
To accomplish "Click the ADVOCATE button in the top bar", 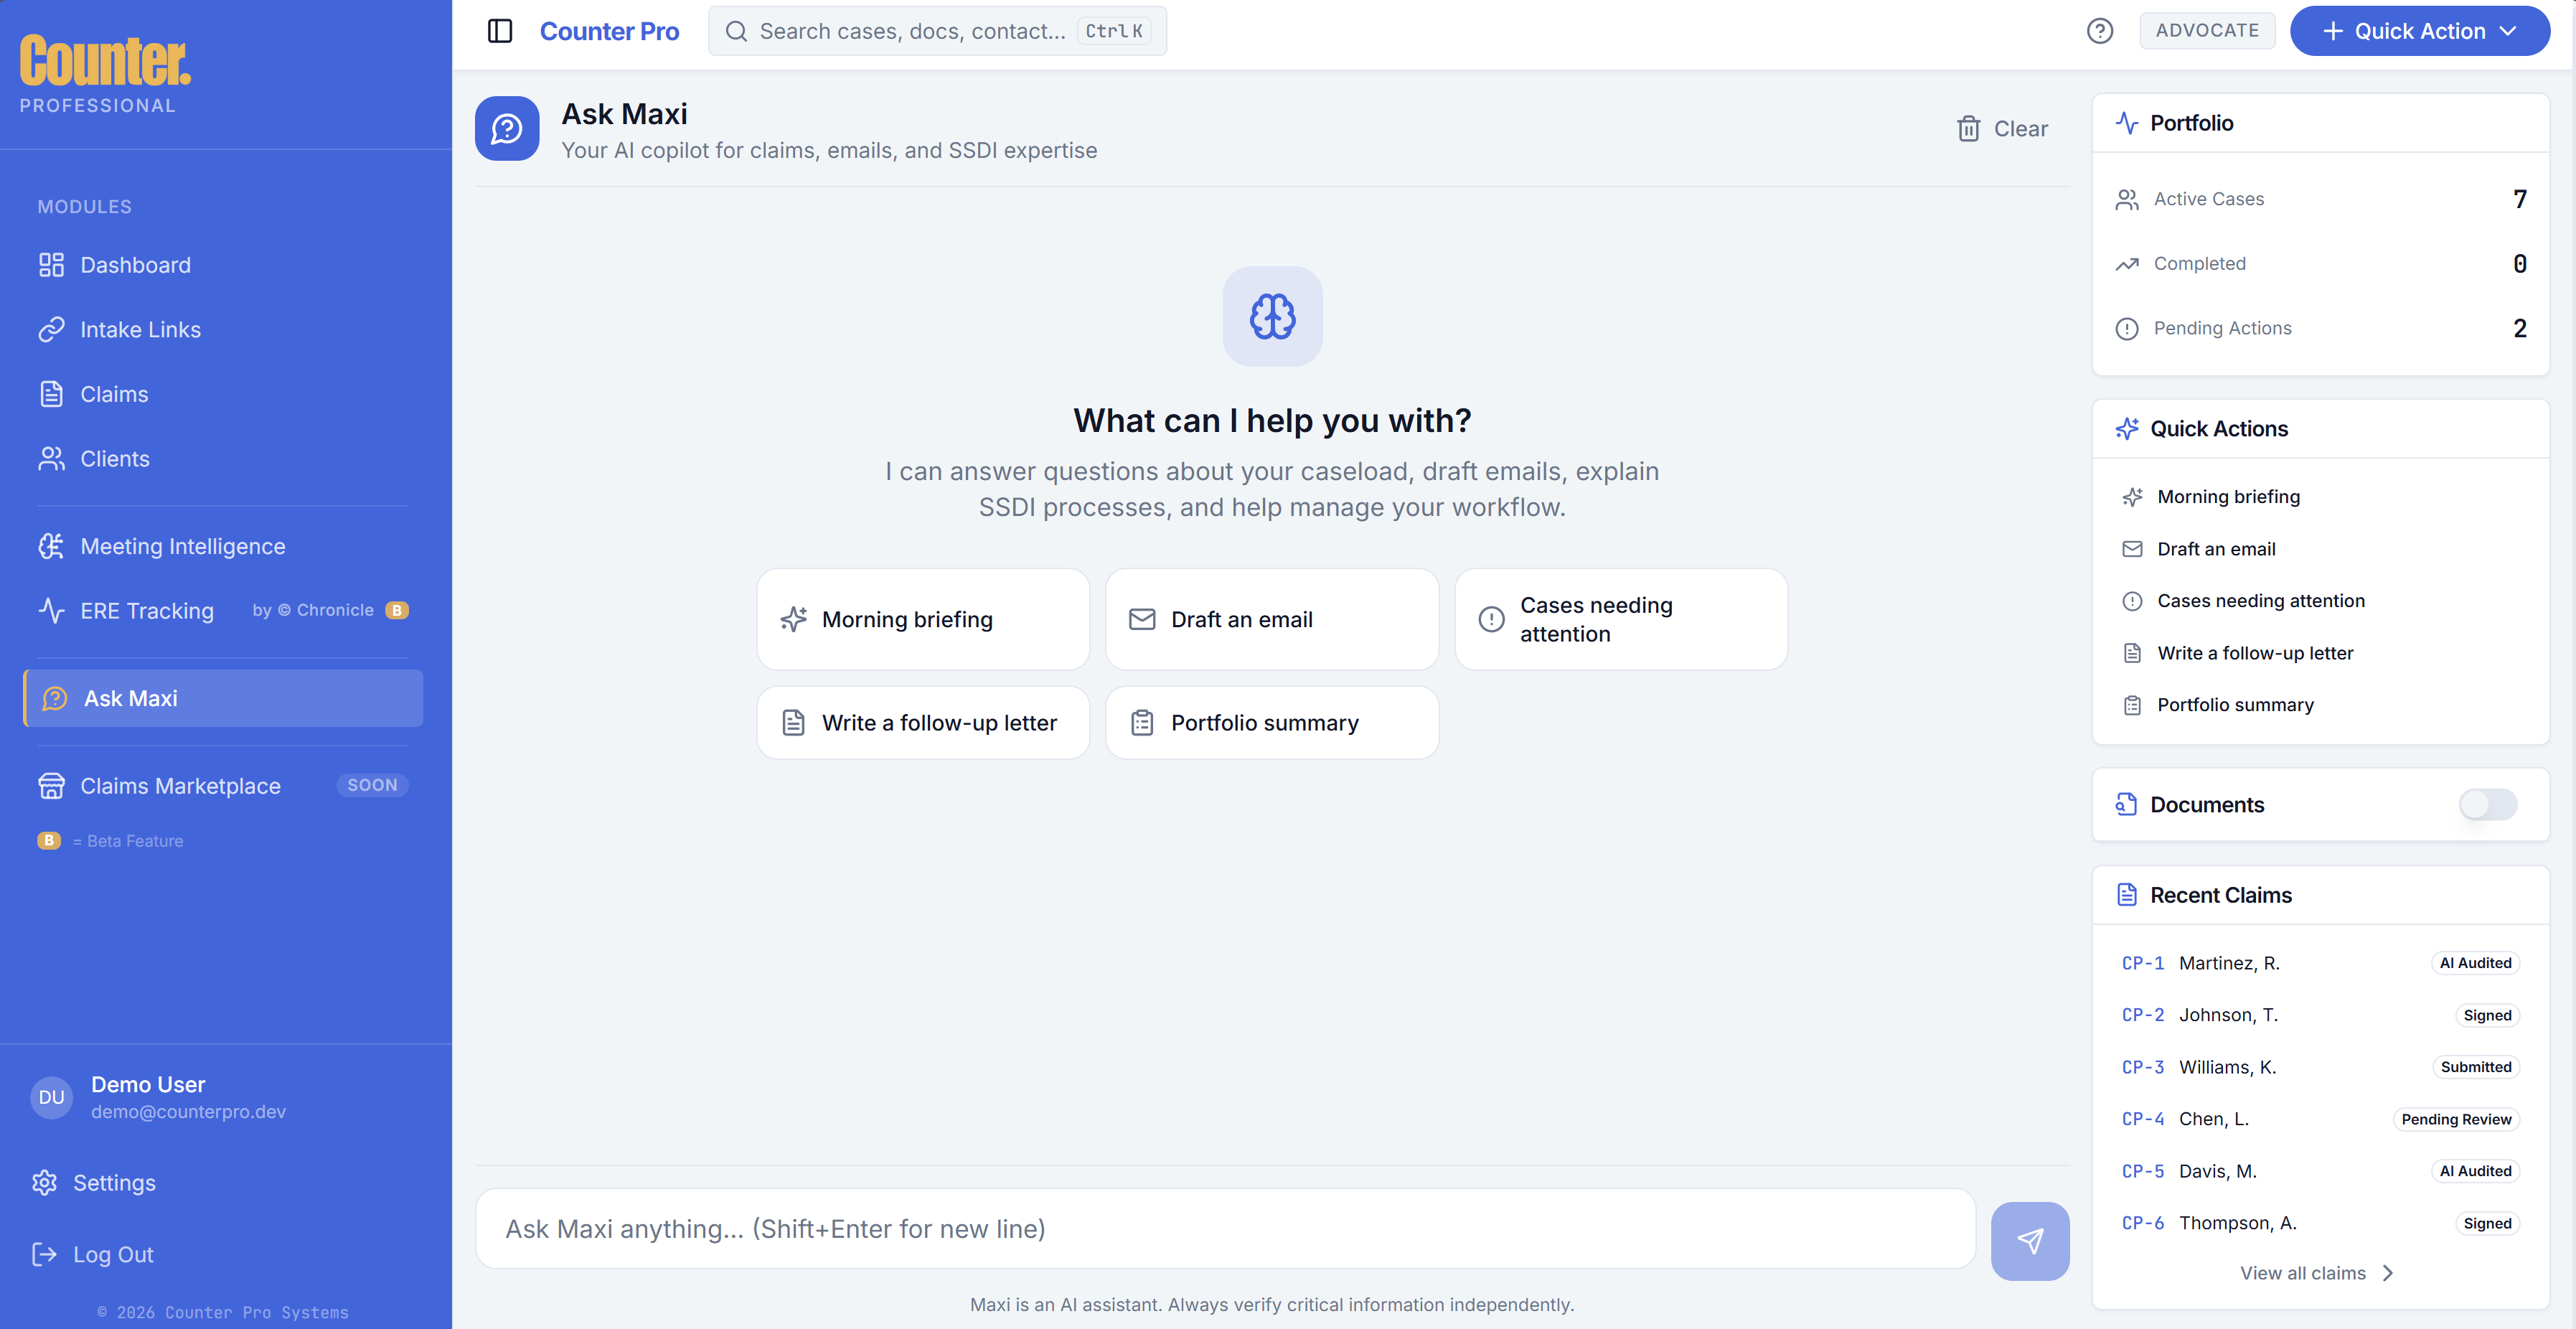I will 2207,31.
